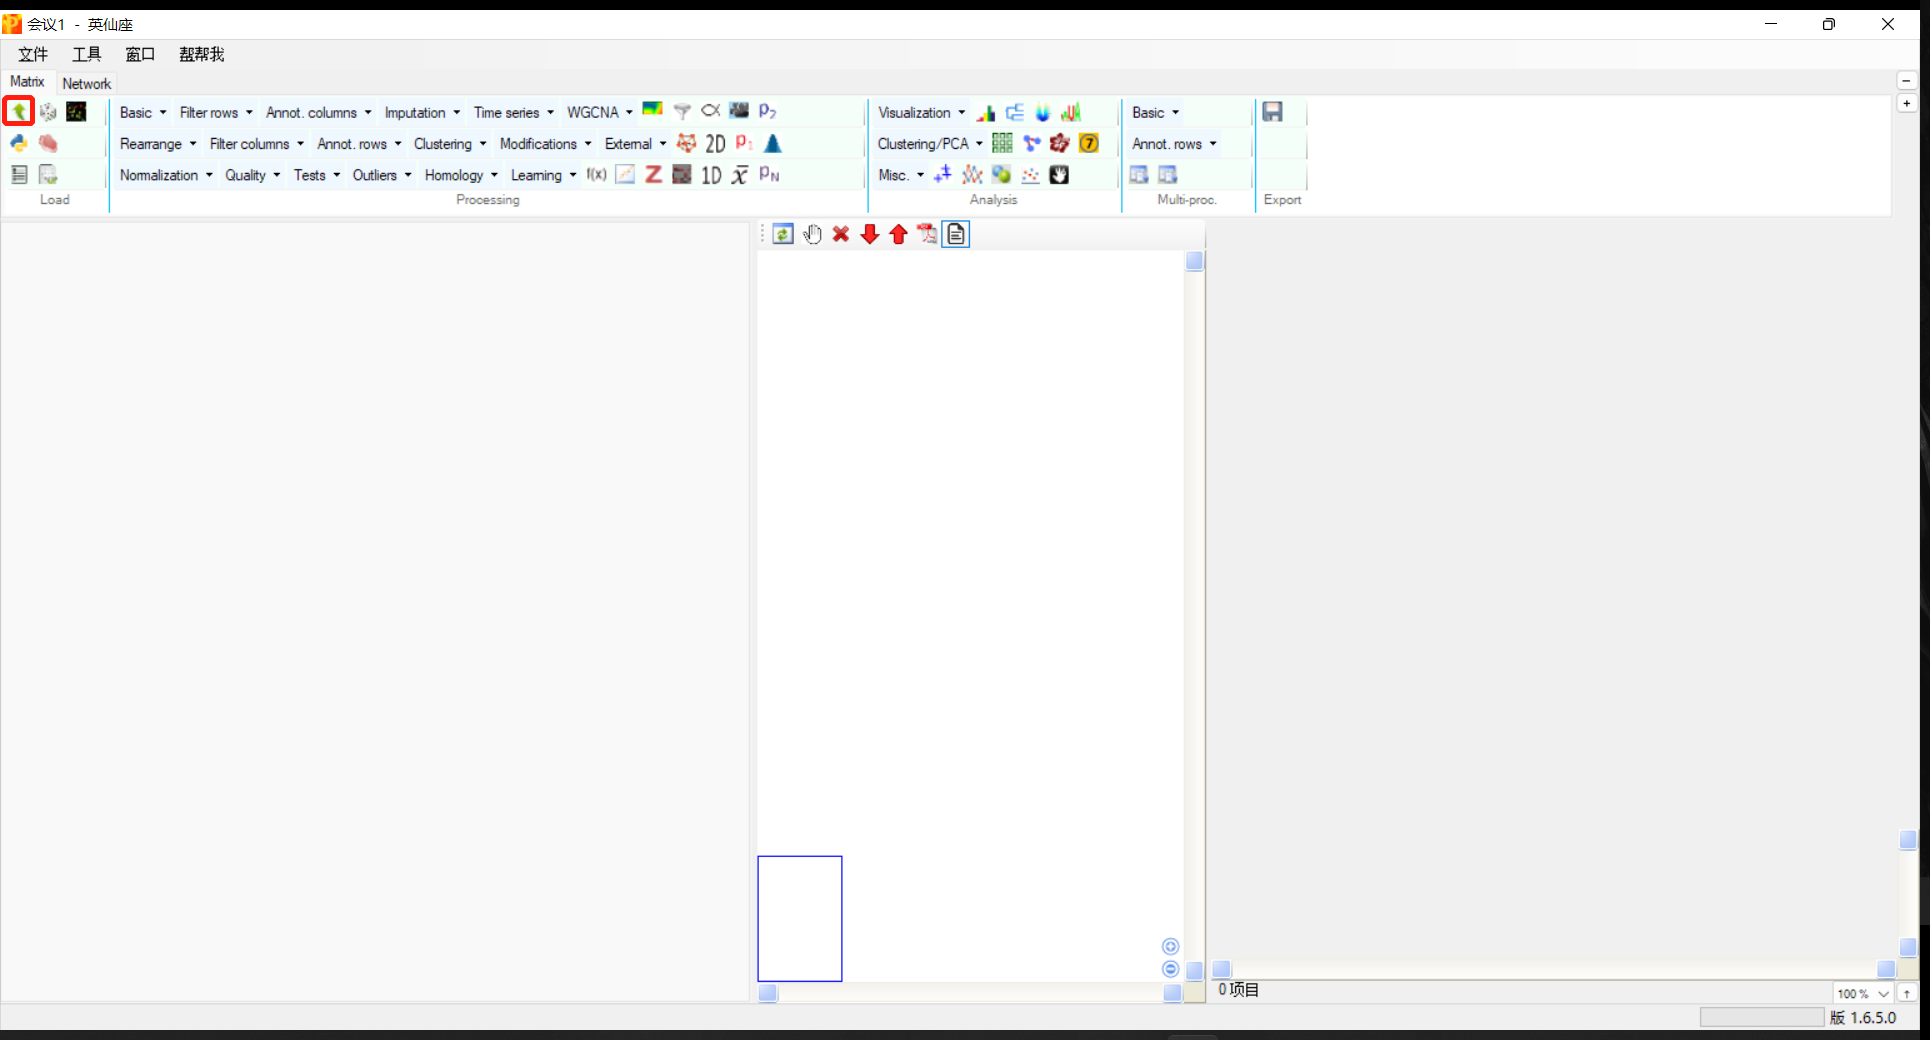The width and height of the screenshot is (1930, 1040).
Task: Click the yellow number 7 icon
Action: point(1089,143)
